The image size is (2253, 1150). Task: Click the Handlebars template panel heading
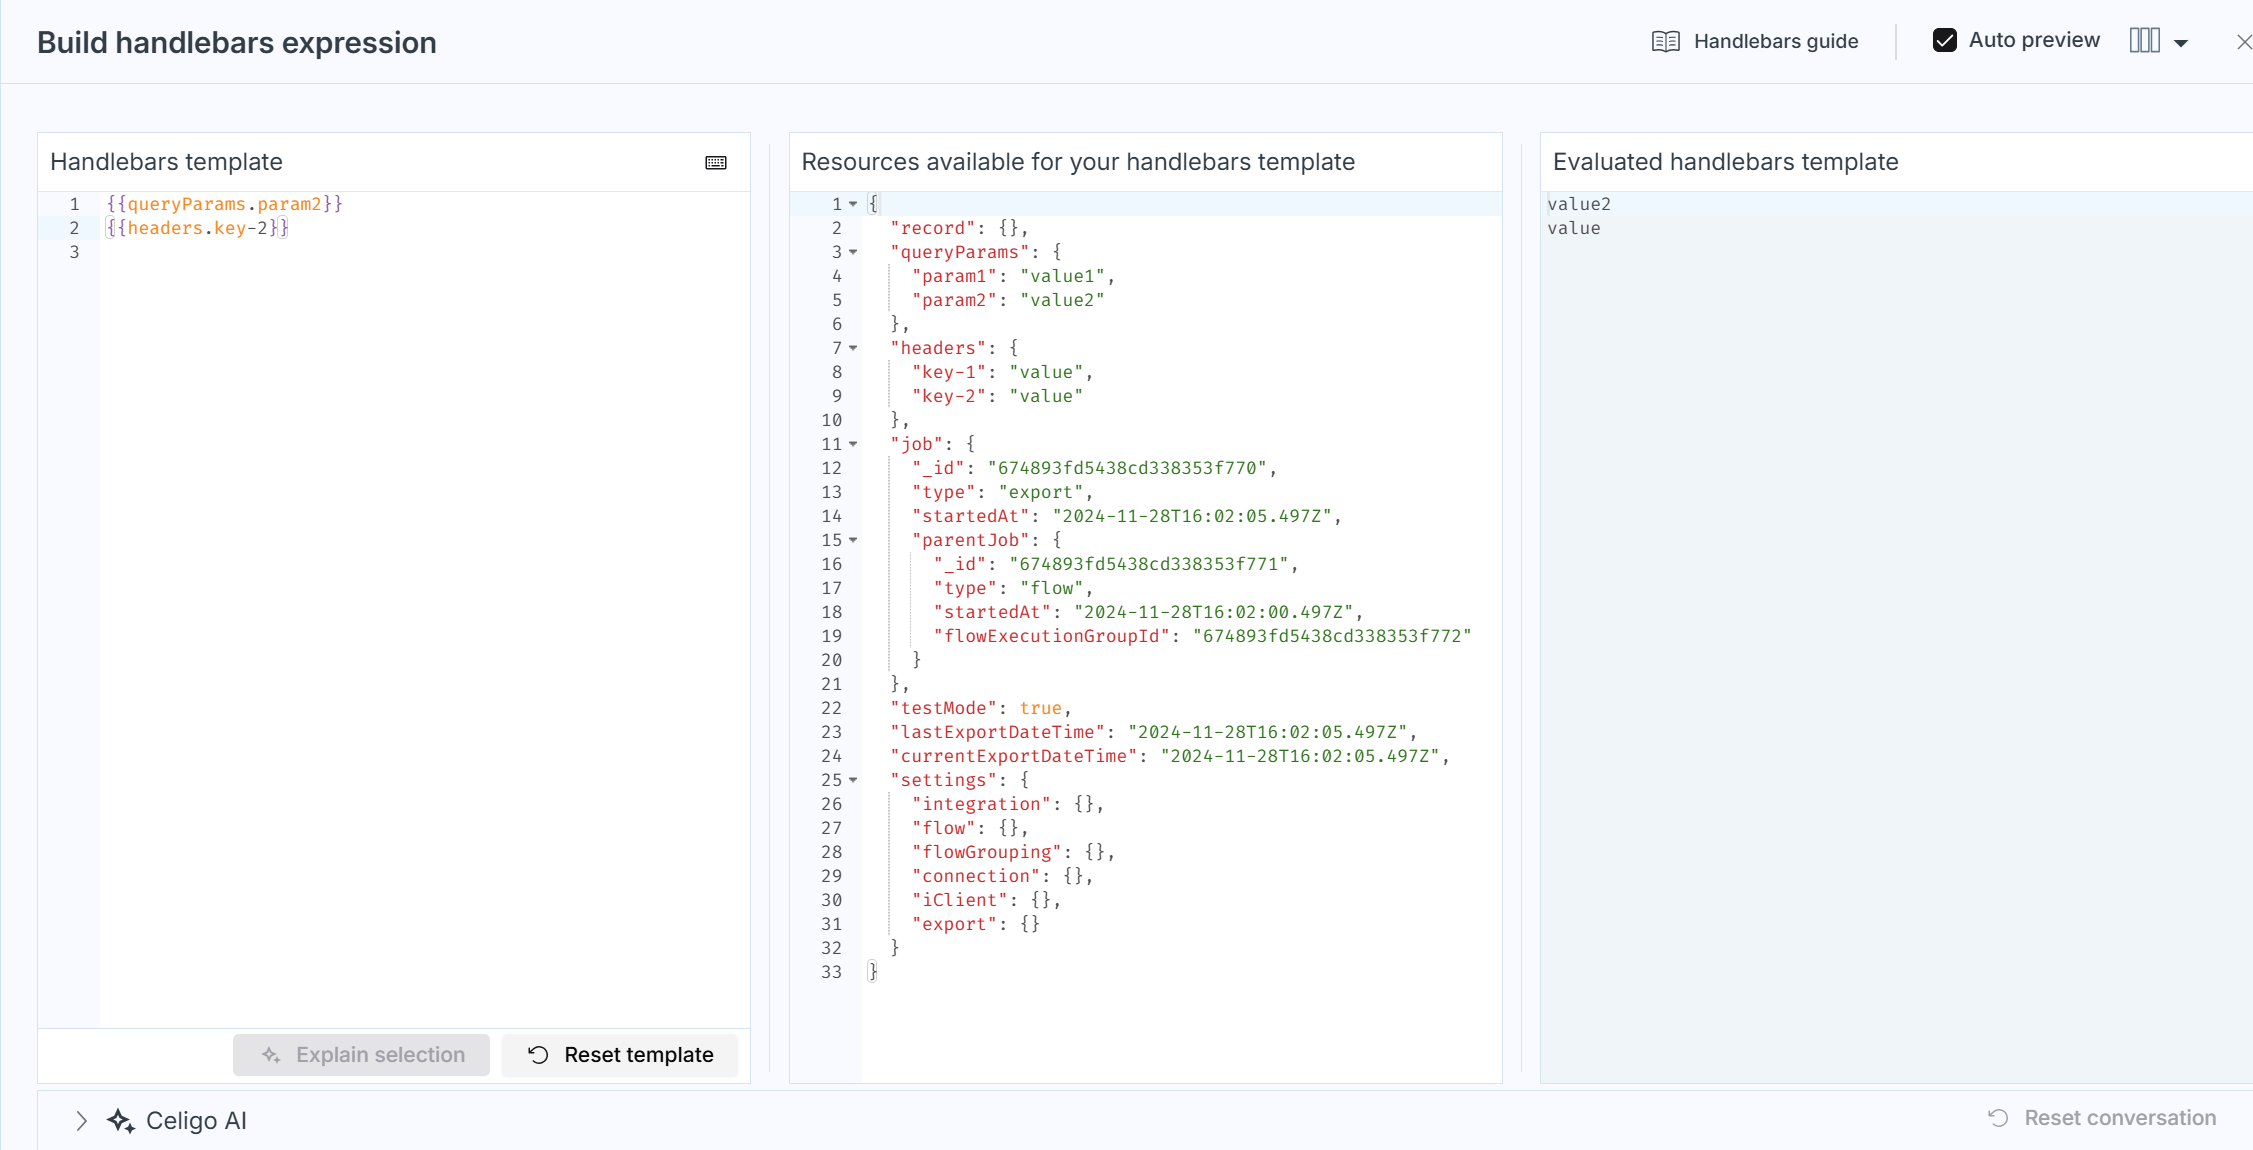pos(166,162)
